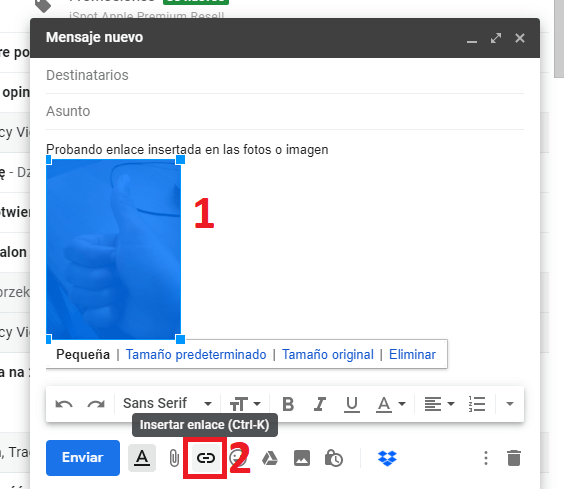The width and height of the screenshot is (564, 489).
Task: Select Tamaño original image size
Action: tap(328, 354)
